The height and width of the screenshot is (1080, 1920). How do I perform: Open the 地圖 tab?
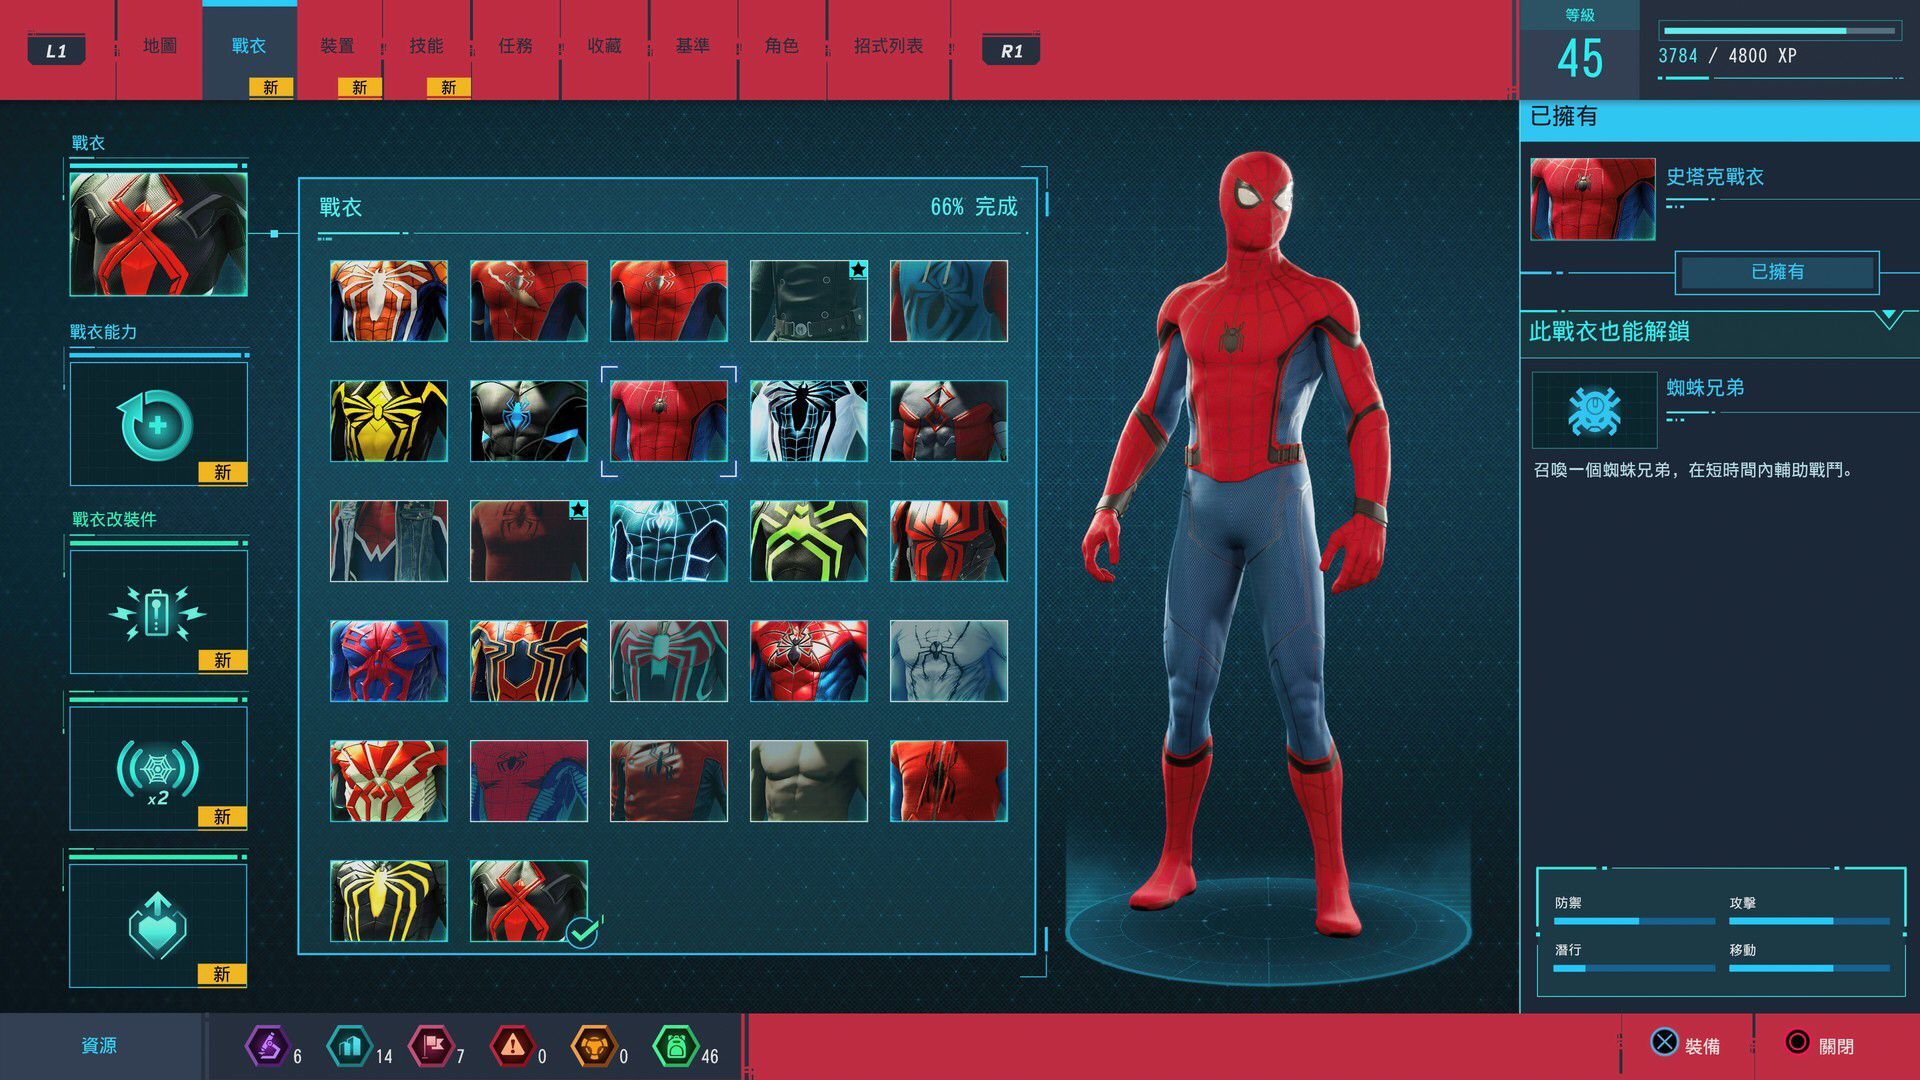(x=160, y=46)
